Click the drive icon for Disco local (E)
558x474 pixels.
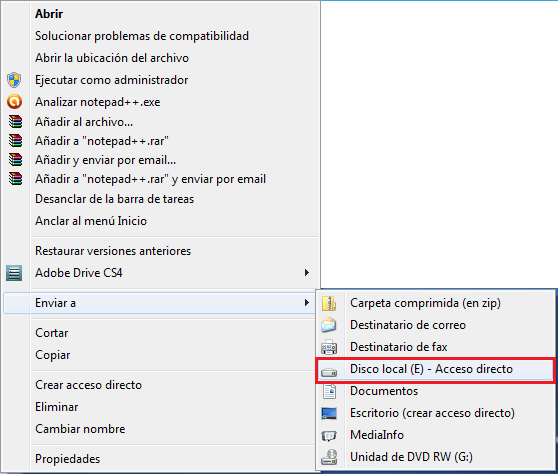tap(329, 372)
